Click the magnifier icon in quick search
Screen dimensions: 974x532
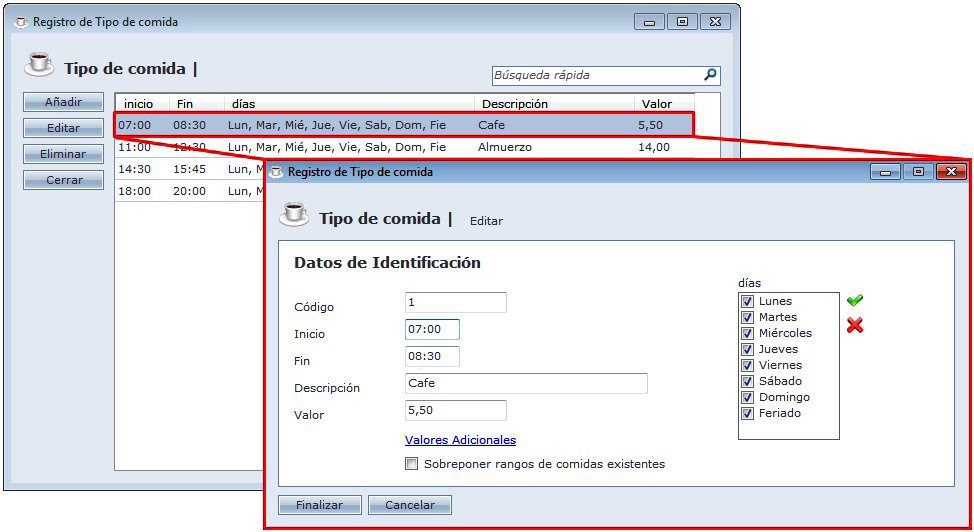tap(710, 75)
